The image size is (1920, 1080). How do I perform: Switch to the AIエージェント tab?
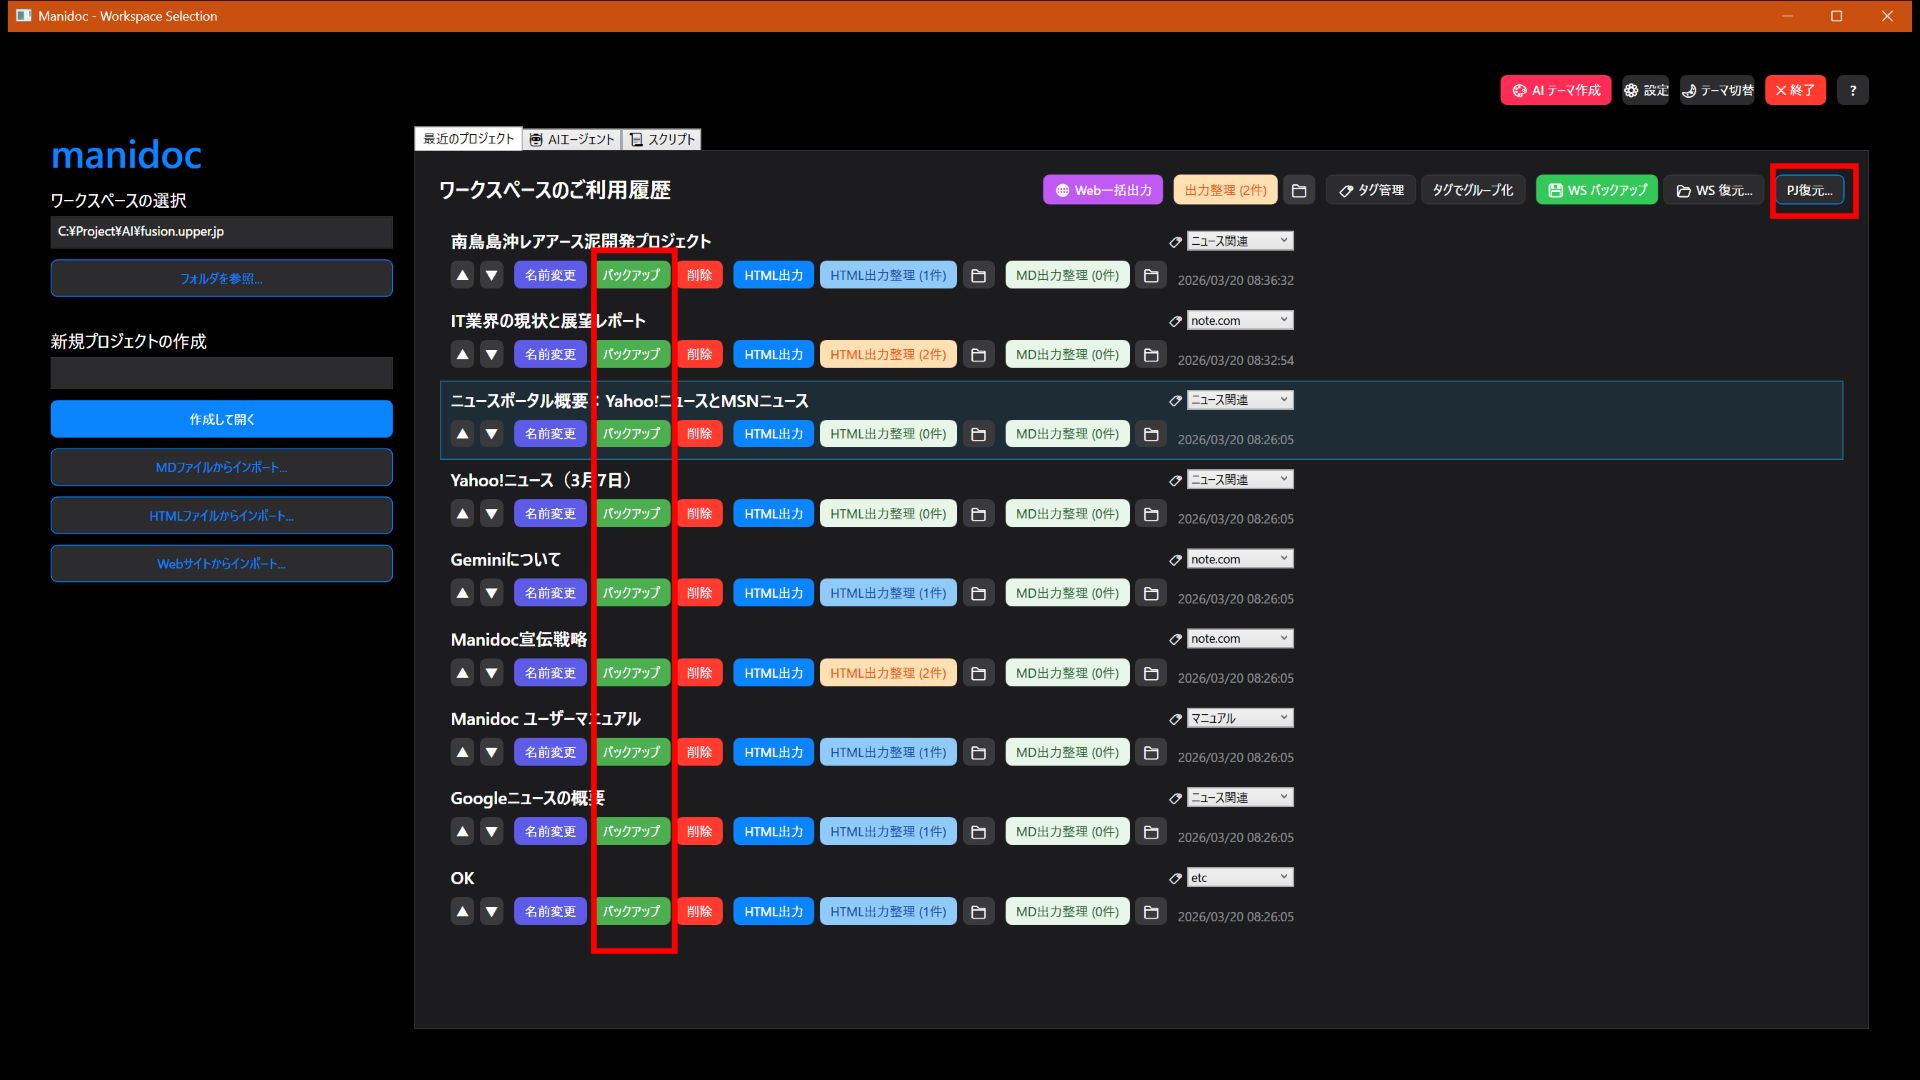pos(571,139)
